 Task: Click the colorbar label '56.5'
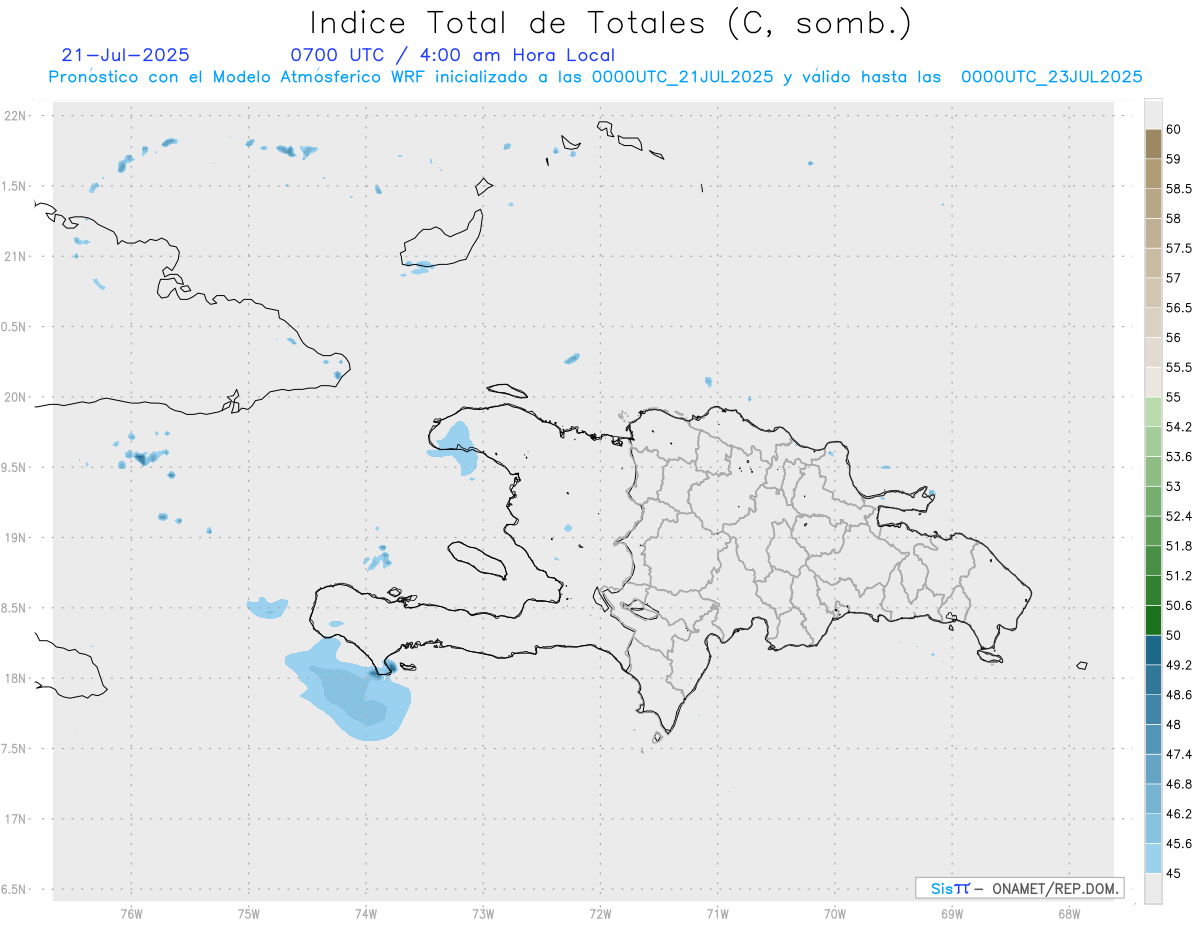click(x=1179, y=308)
